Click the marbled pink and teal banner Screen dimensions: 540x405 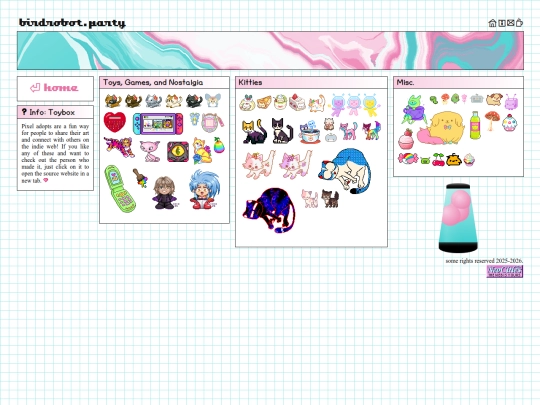270,51
